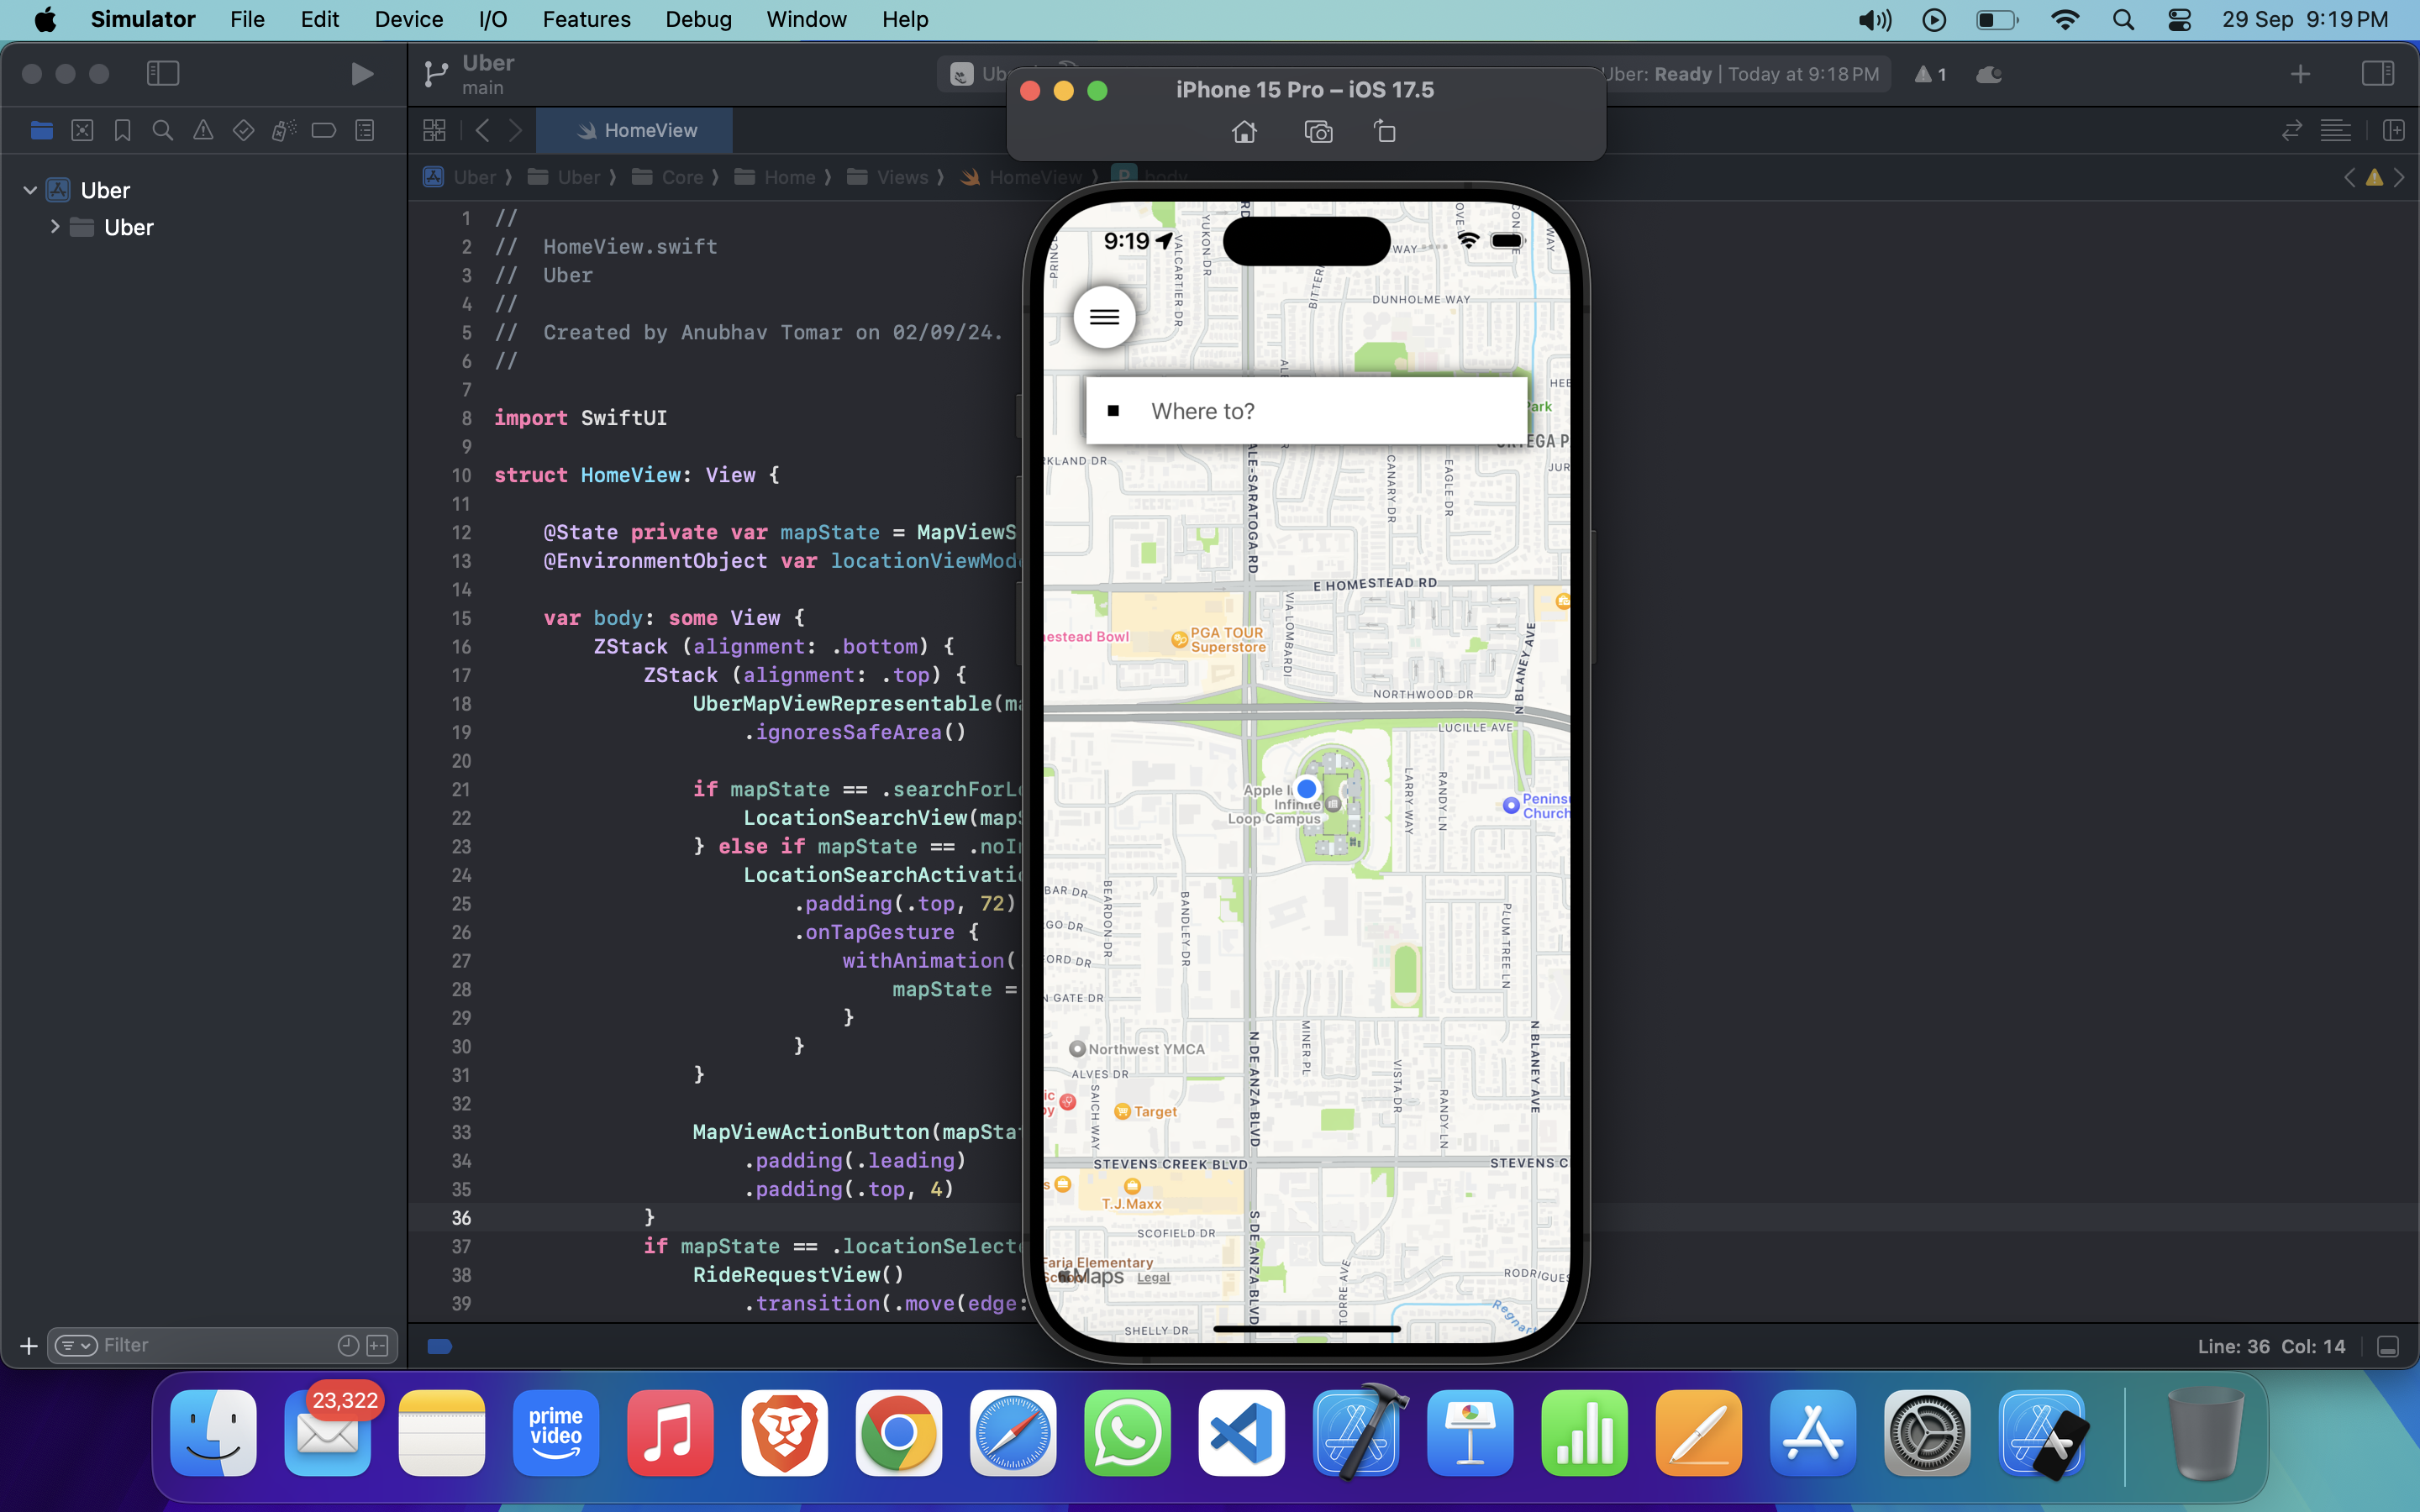Tap the Where to? search field

(x=1306, y=411)
